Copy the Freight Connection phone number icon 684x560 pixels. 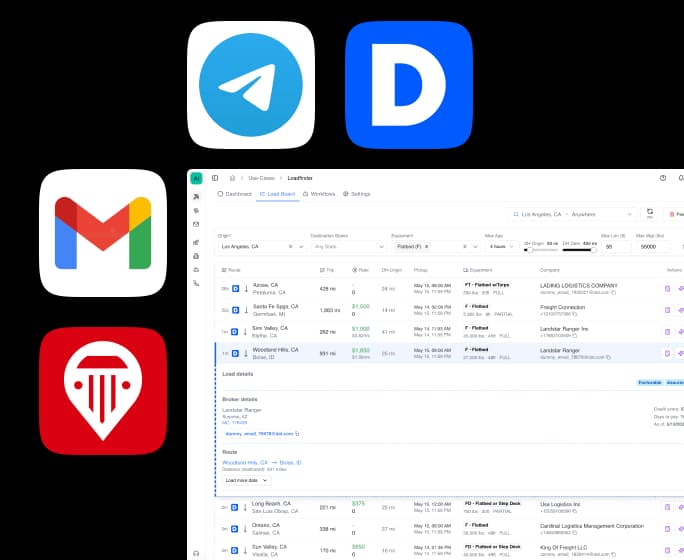pyautogui.click(x=575, y=314)
